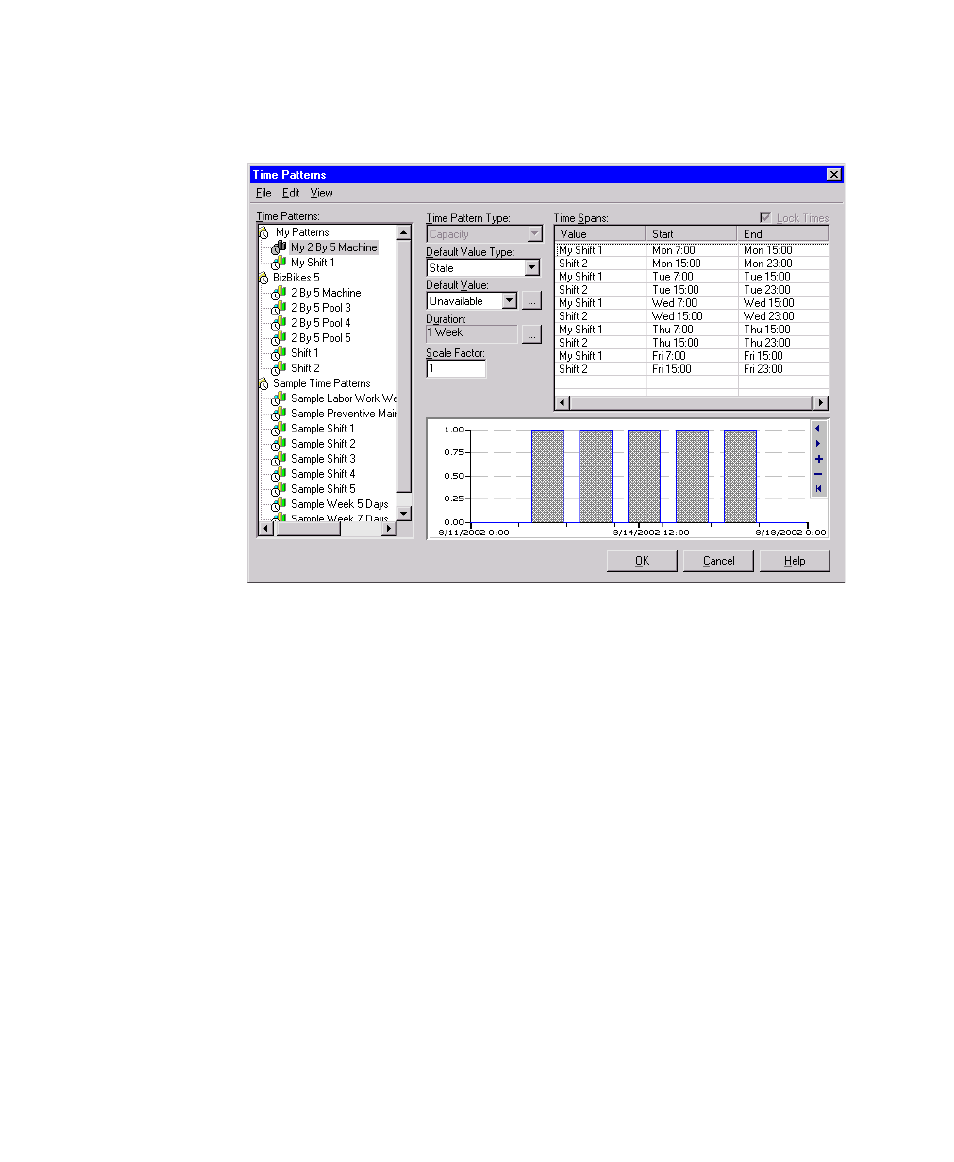Select Sample Shift 2 in tree
Viewport: 954px width, 1162px height.
[323, 445]
